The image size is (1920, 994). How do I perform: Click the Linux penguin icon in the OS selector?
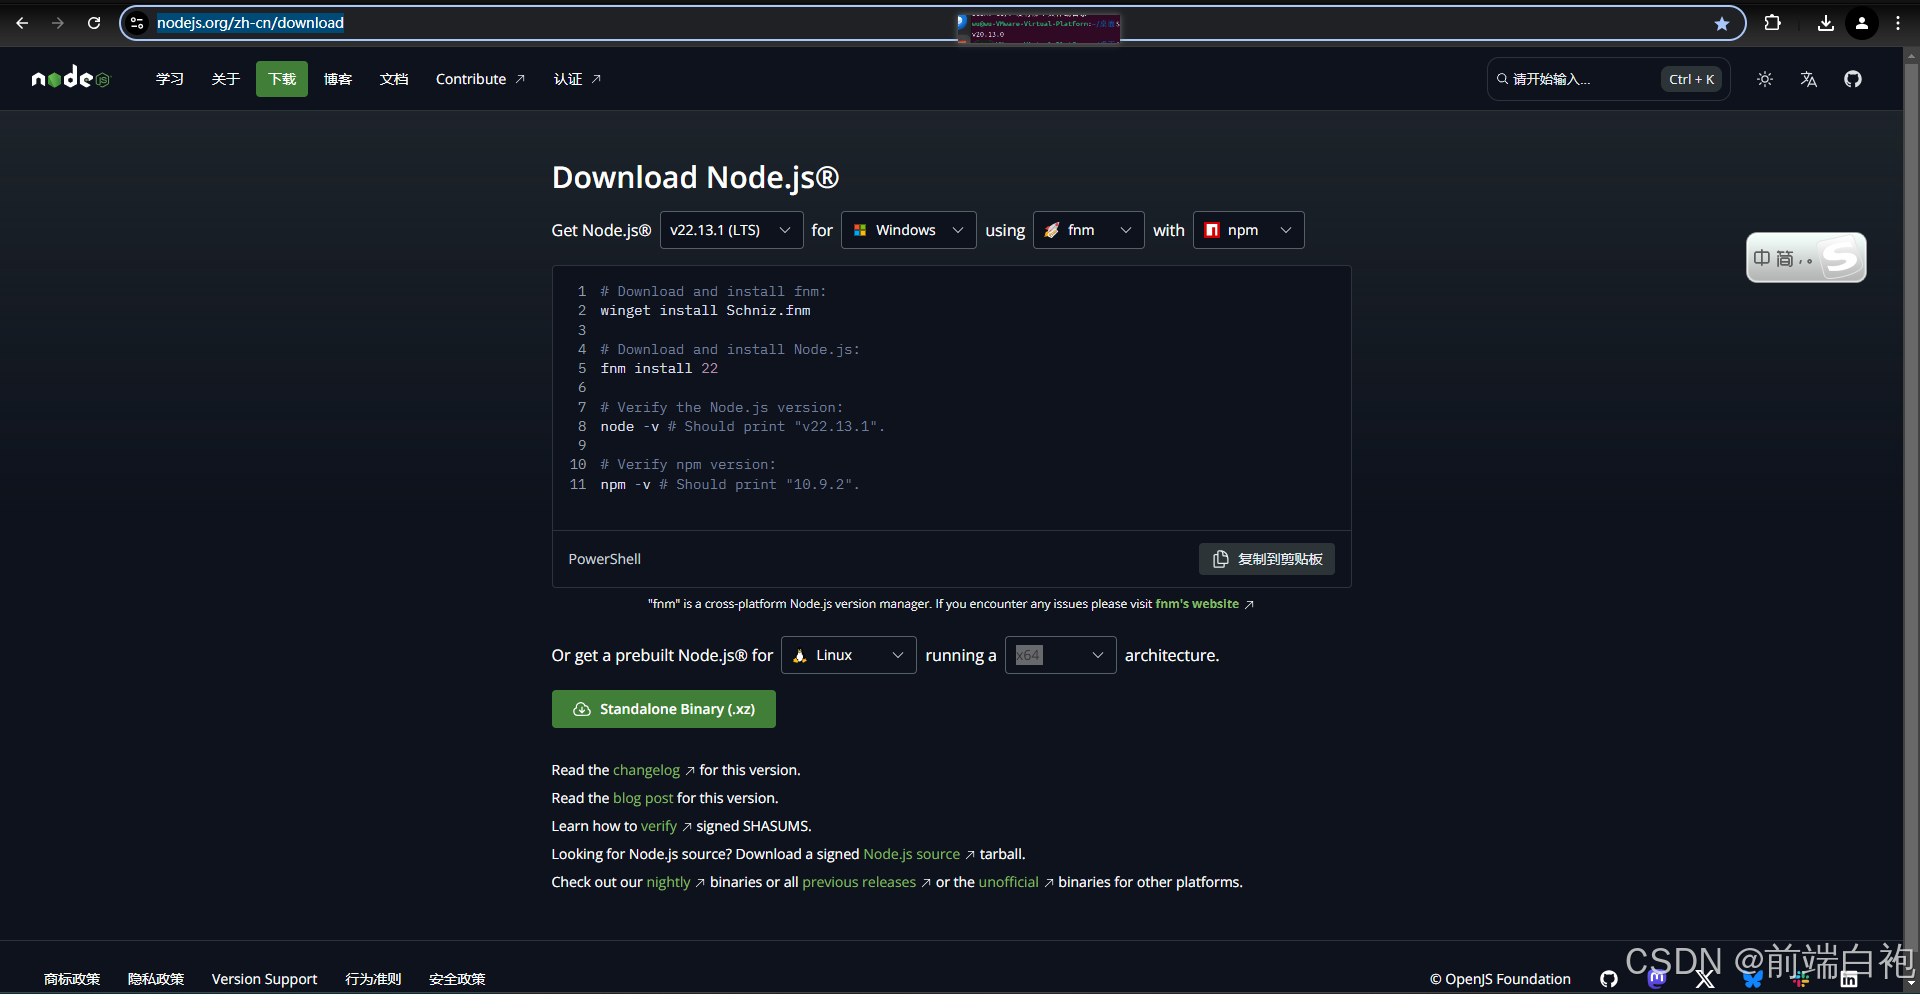click(x=800, y=655)
